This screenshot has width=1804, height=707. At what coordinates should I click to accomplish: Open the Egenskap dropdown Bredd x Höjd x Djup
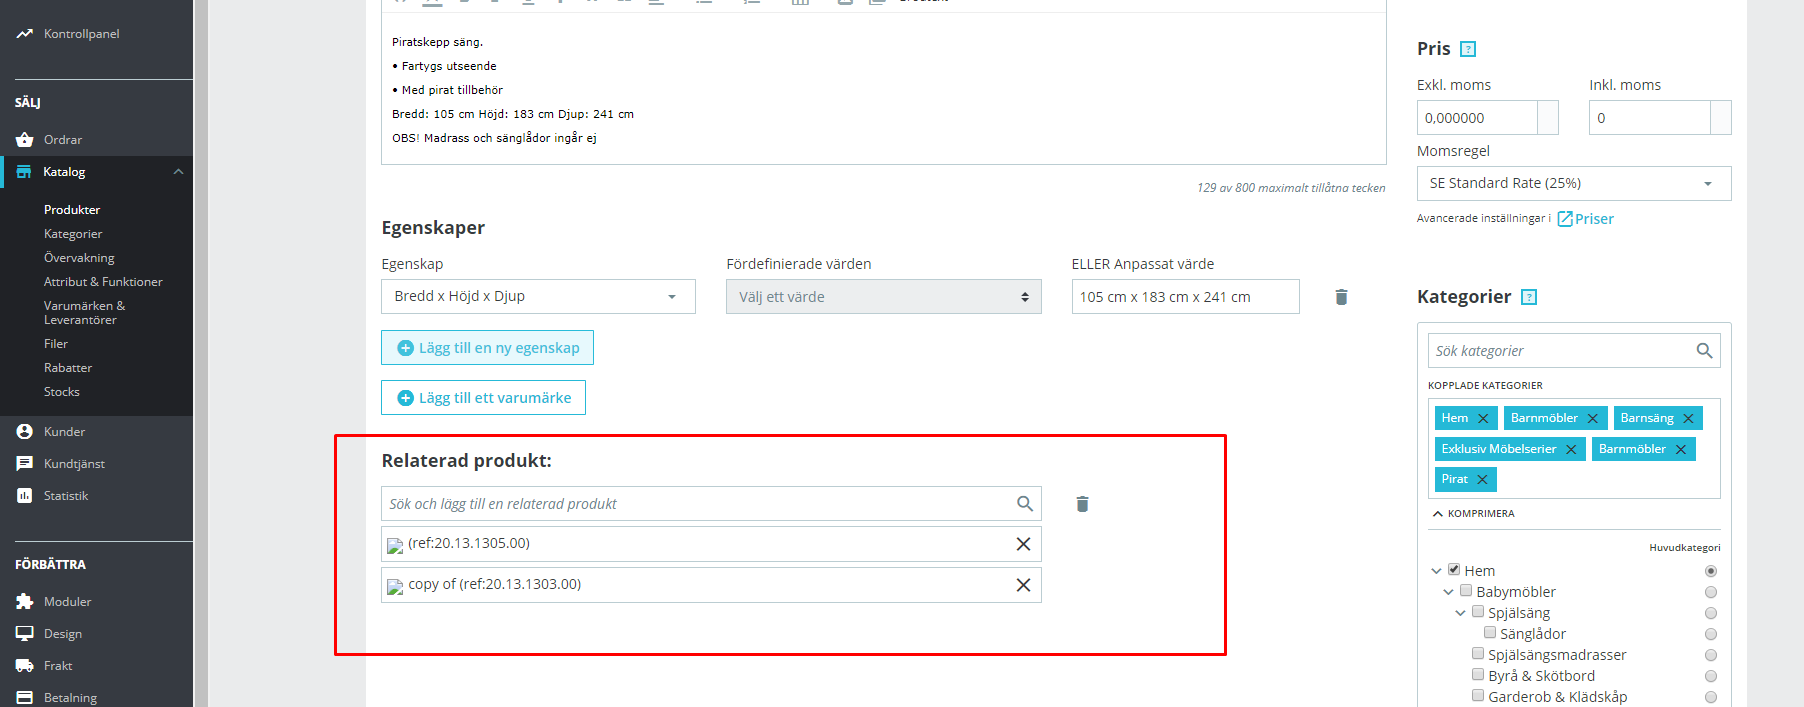538,297
